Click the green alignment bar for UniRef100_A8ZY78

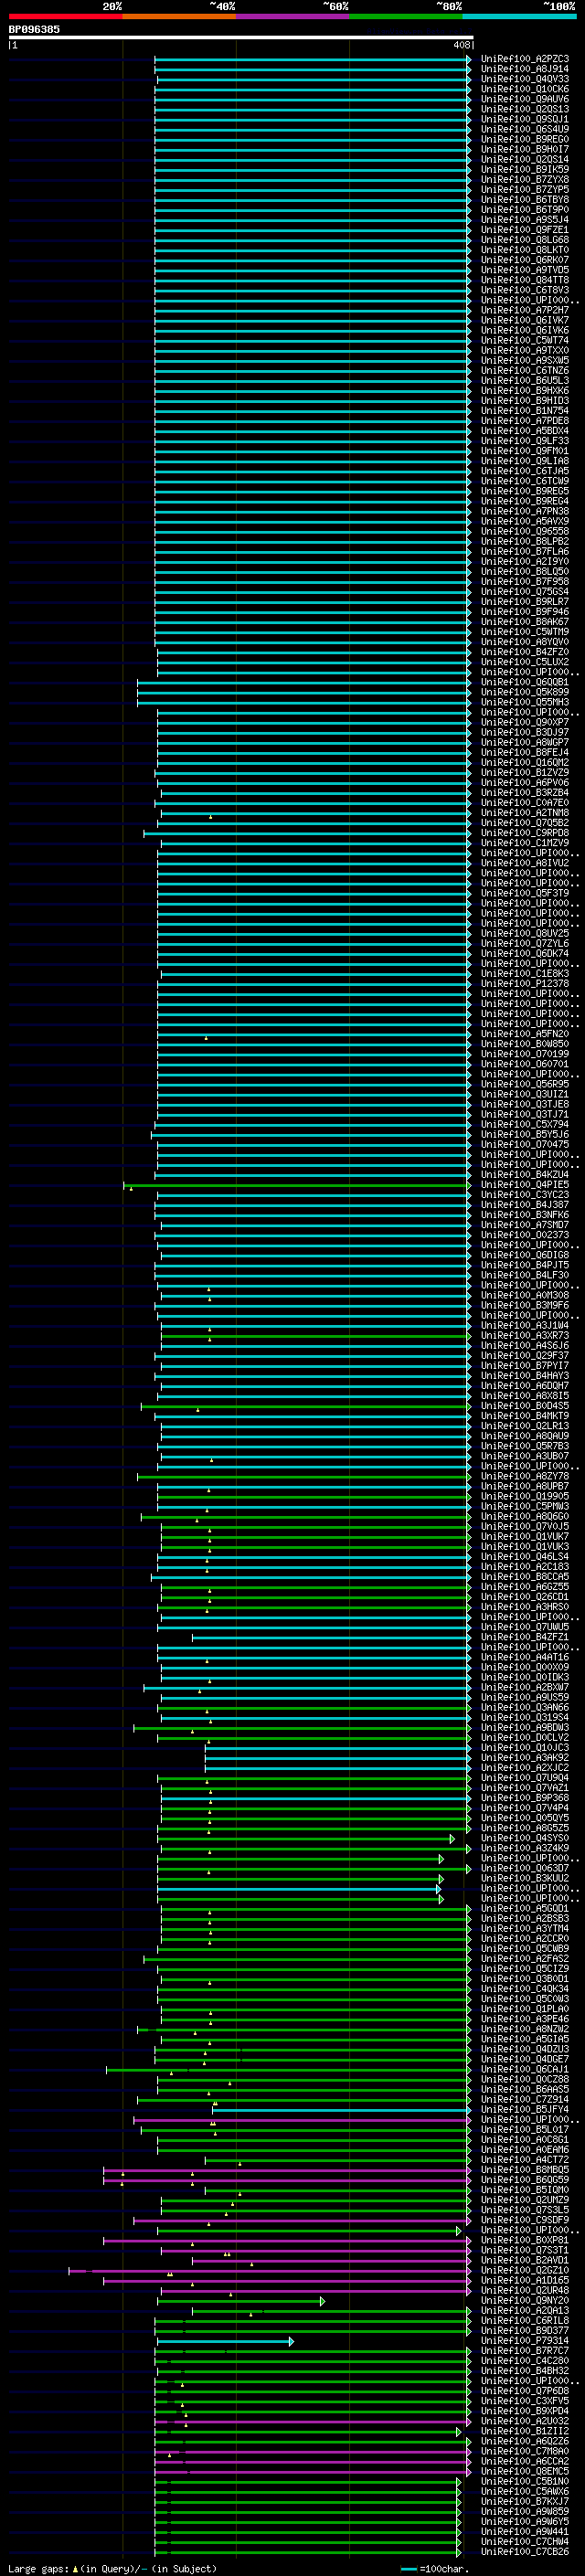(x=304, y=1476)
